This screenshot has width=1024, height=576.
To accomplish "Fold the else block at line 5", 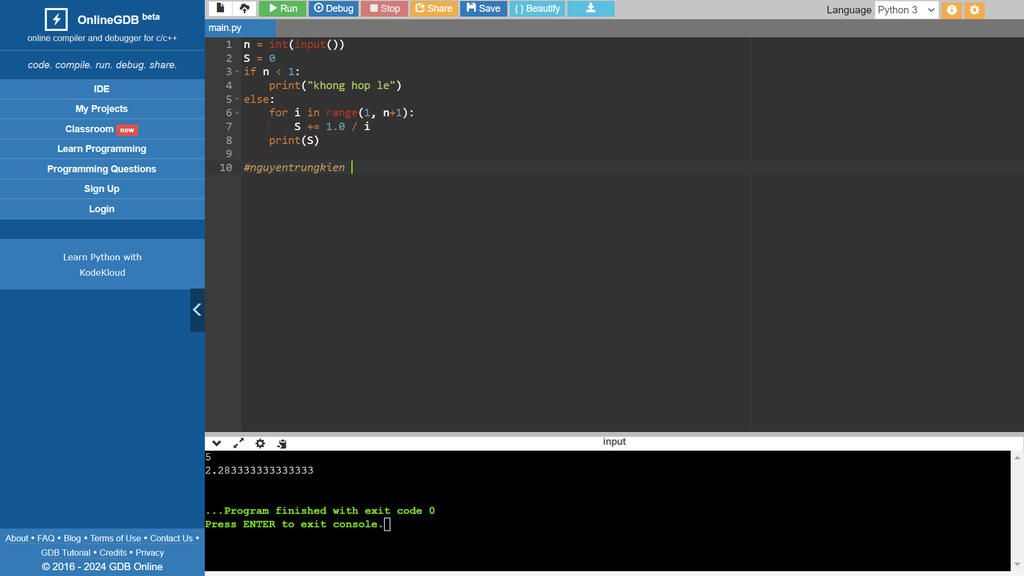I will pyautogui.click(x=237, y=99).
